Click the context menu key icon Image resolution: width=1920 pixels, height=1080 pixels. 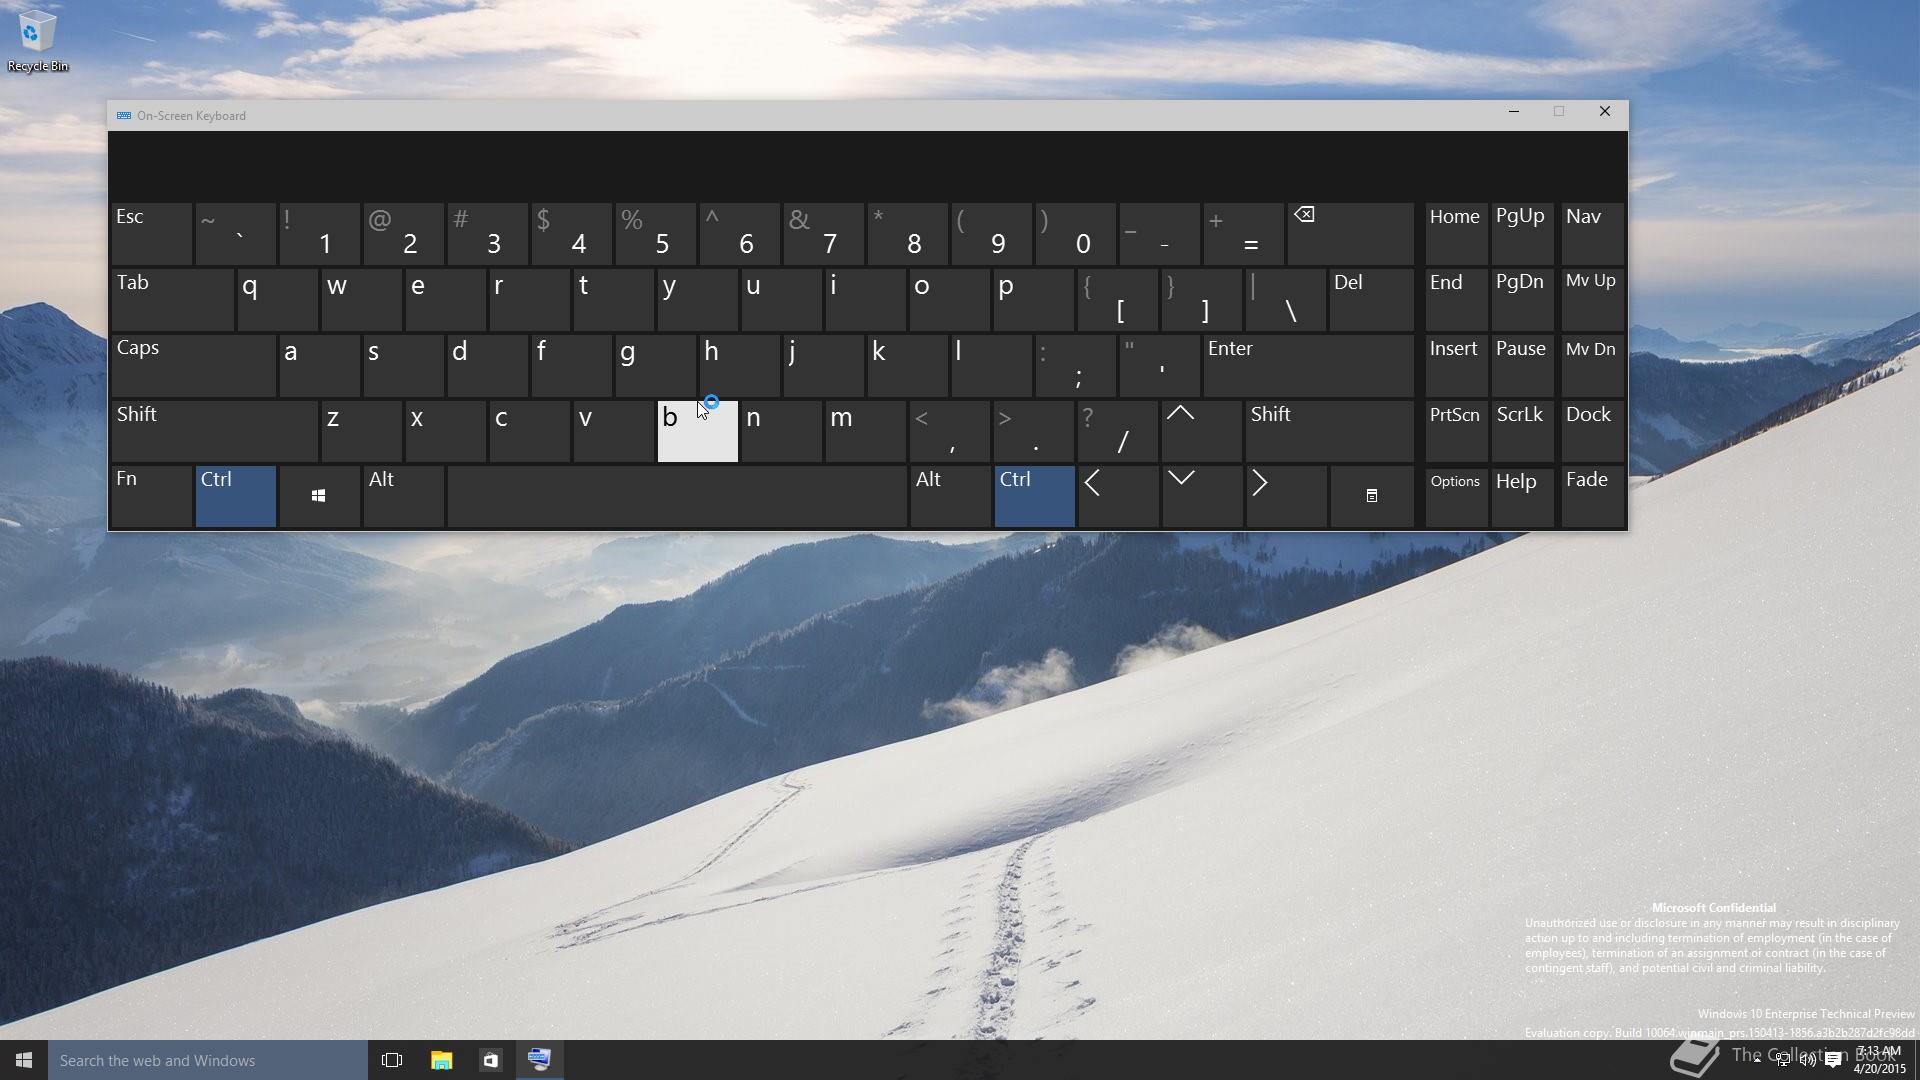(x=1372, y=496)
